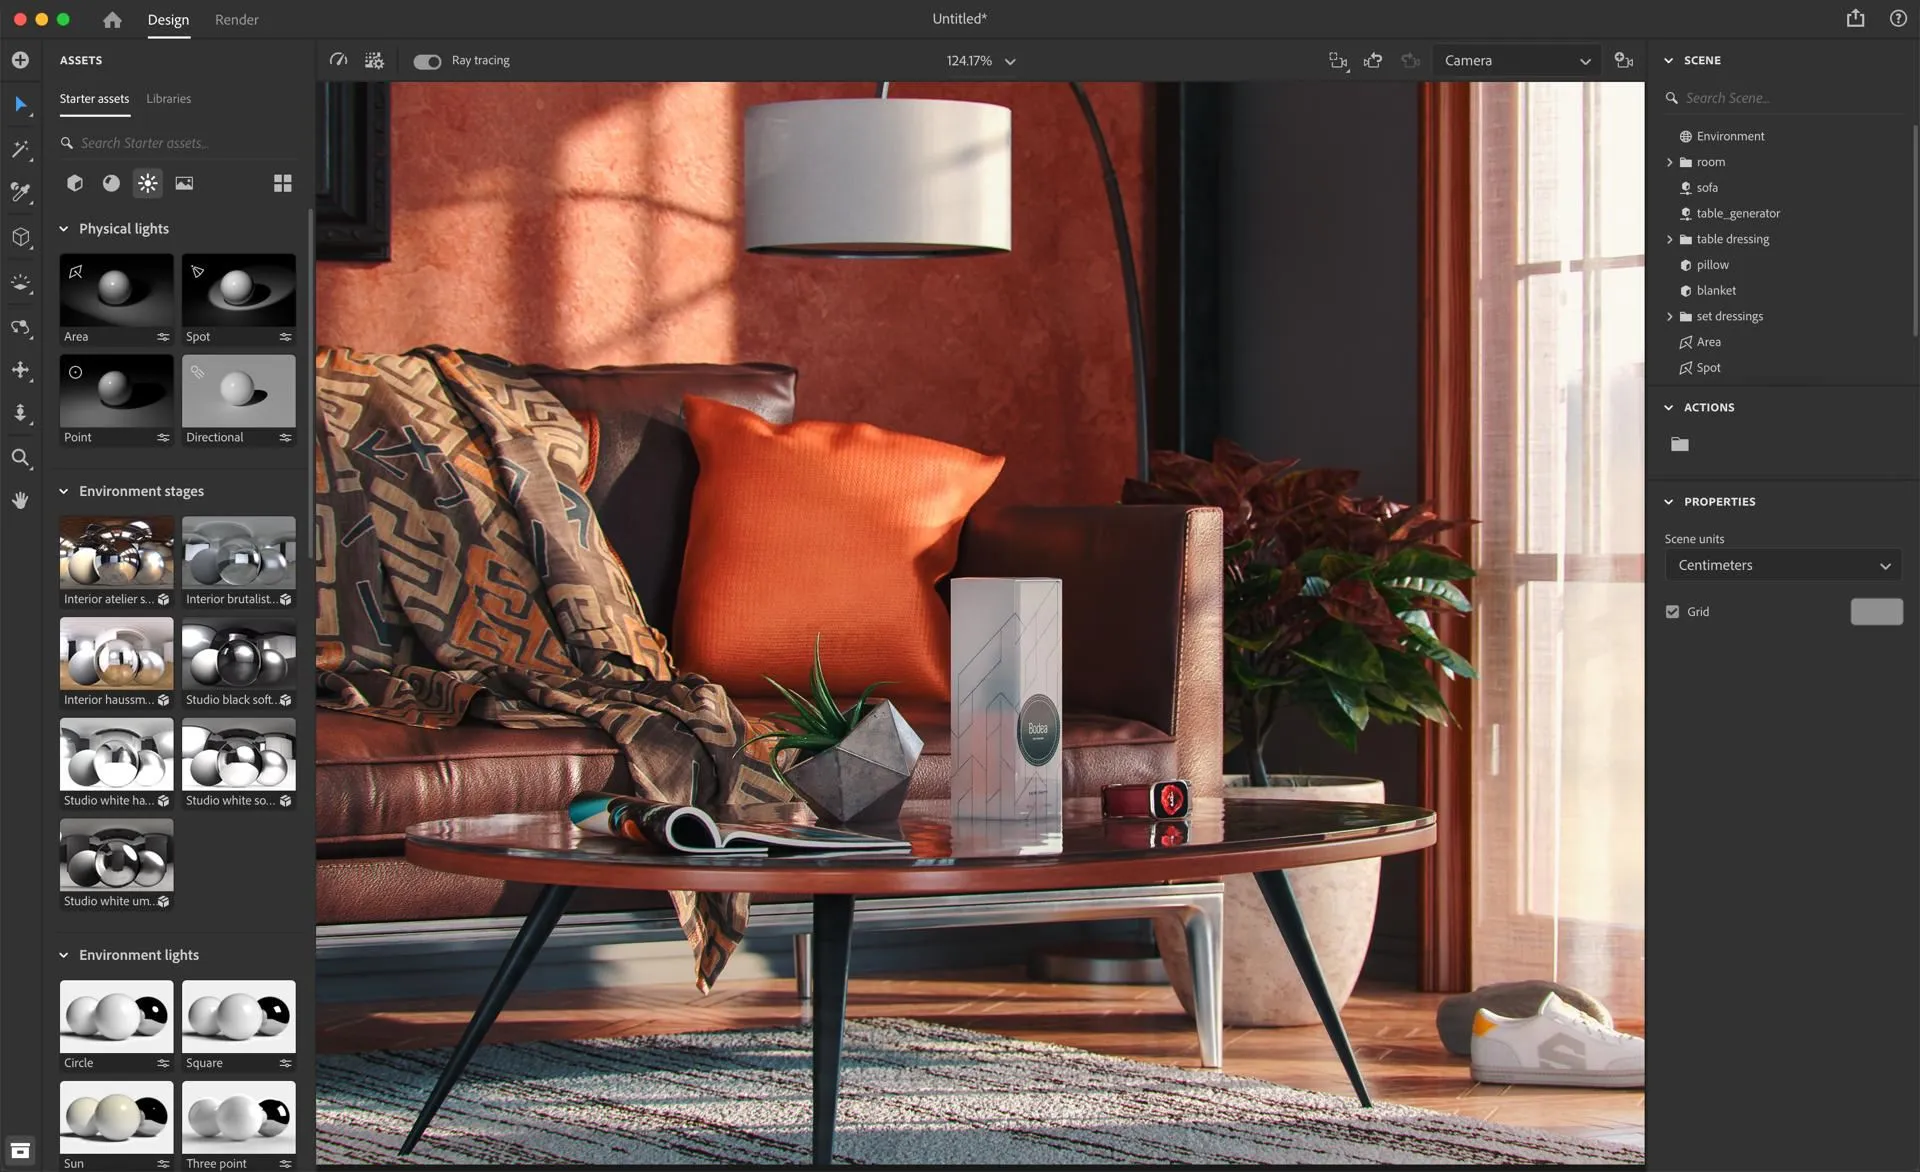Open the Add asset plus icon
The height and width of the screenshot is (1172, 1920).
click(x=20, y=59)
